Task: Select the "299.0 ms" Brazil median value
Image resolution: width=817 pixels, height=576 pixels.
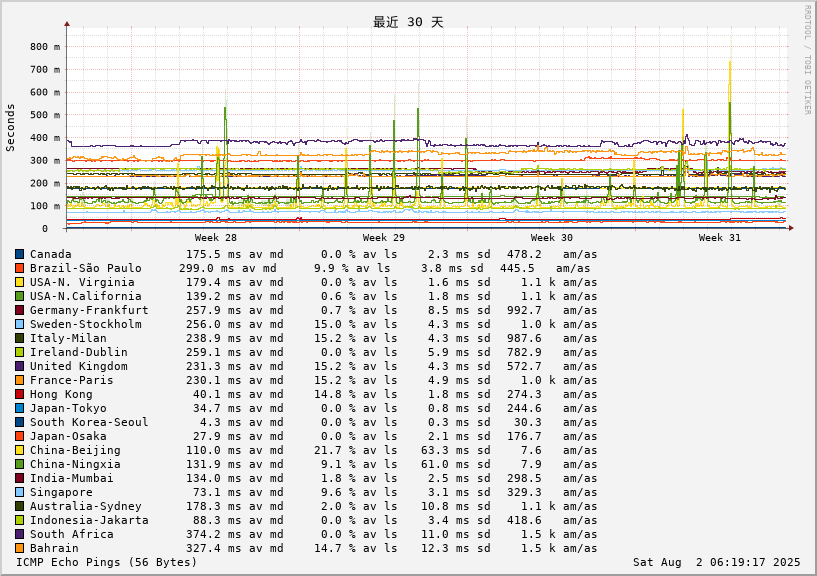Action: point(207,268)
